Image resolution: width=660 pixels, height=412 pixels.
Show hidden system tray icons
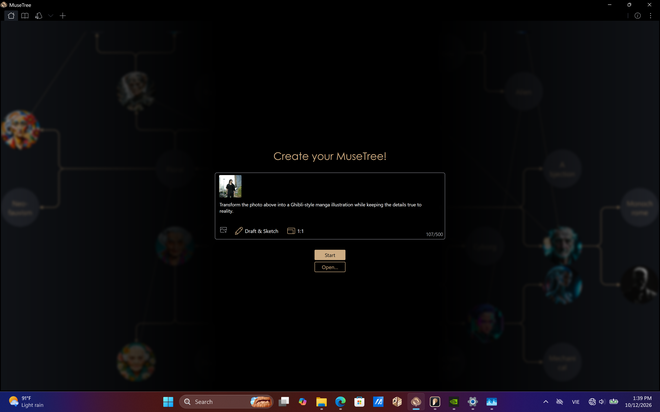[546, 401]
